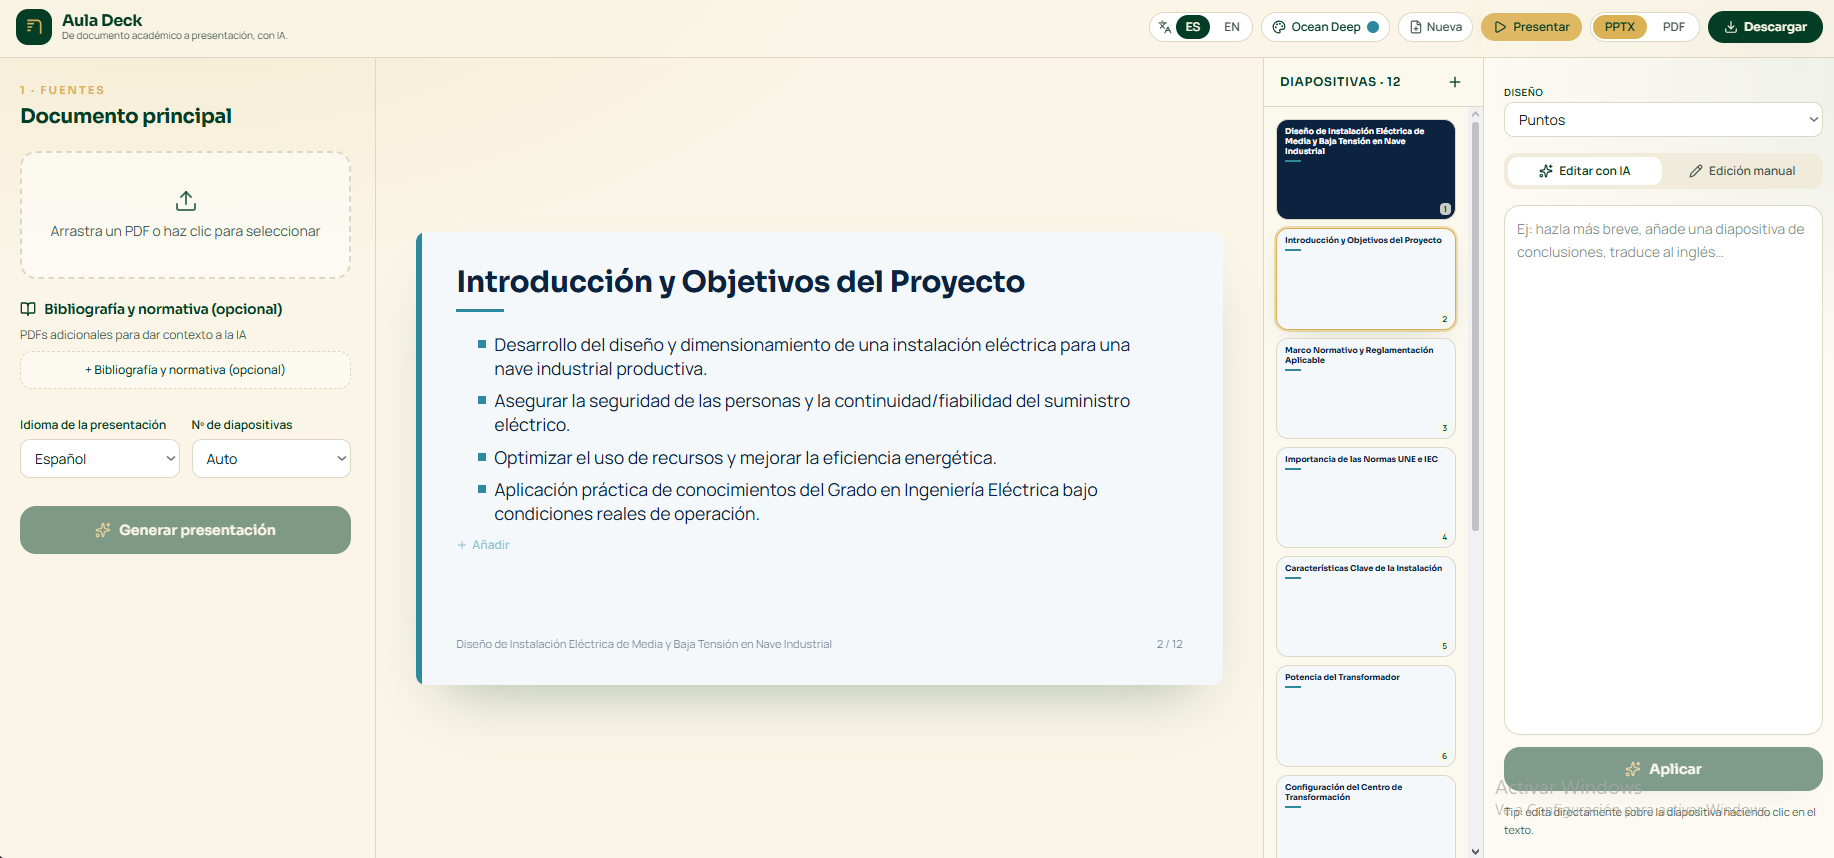Click the AI instruction text area
The height and width of the screenshot is (858, 1834).
click(x=1663, y=470)
